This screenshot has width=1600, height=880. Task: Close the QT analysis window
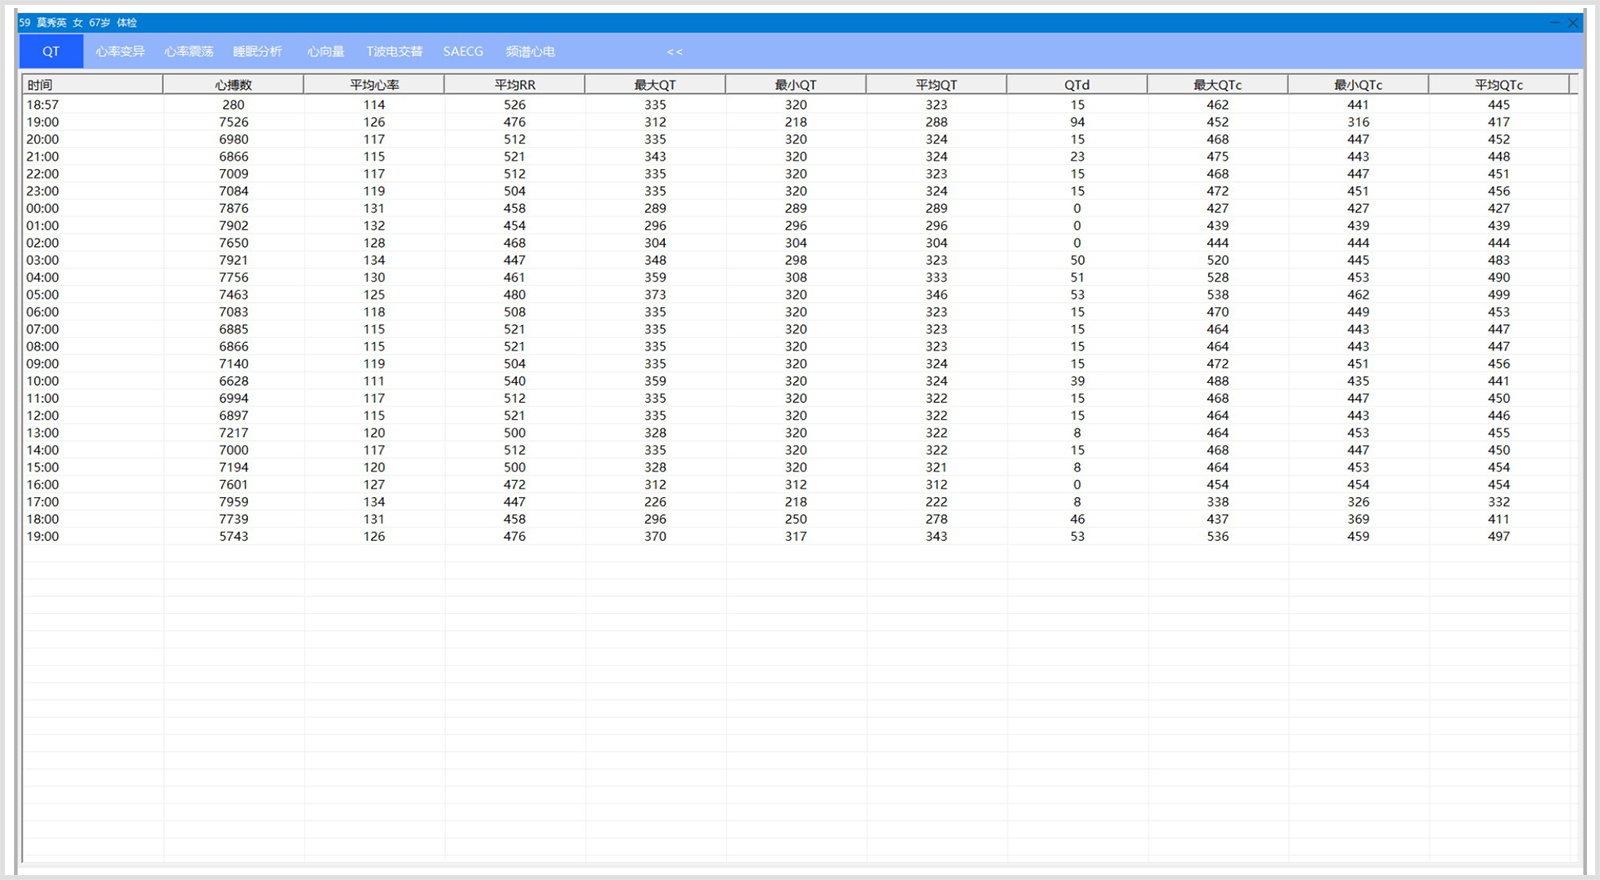tap(1573, 23)
